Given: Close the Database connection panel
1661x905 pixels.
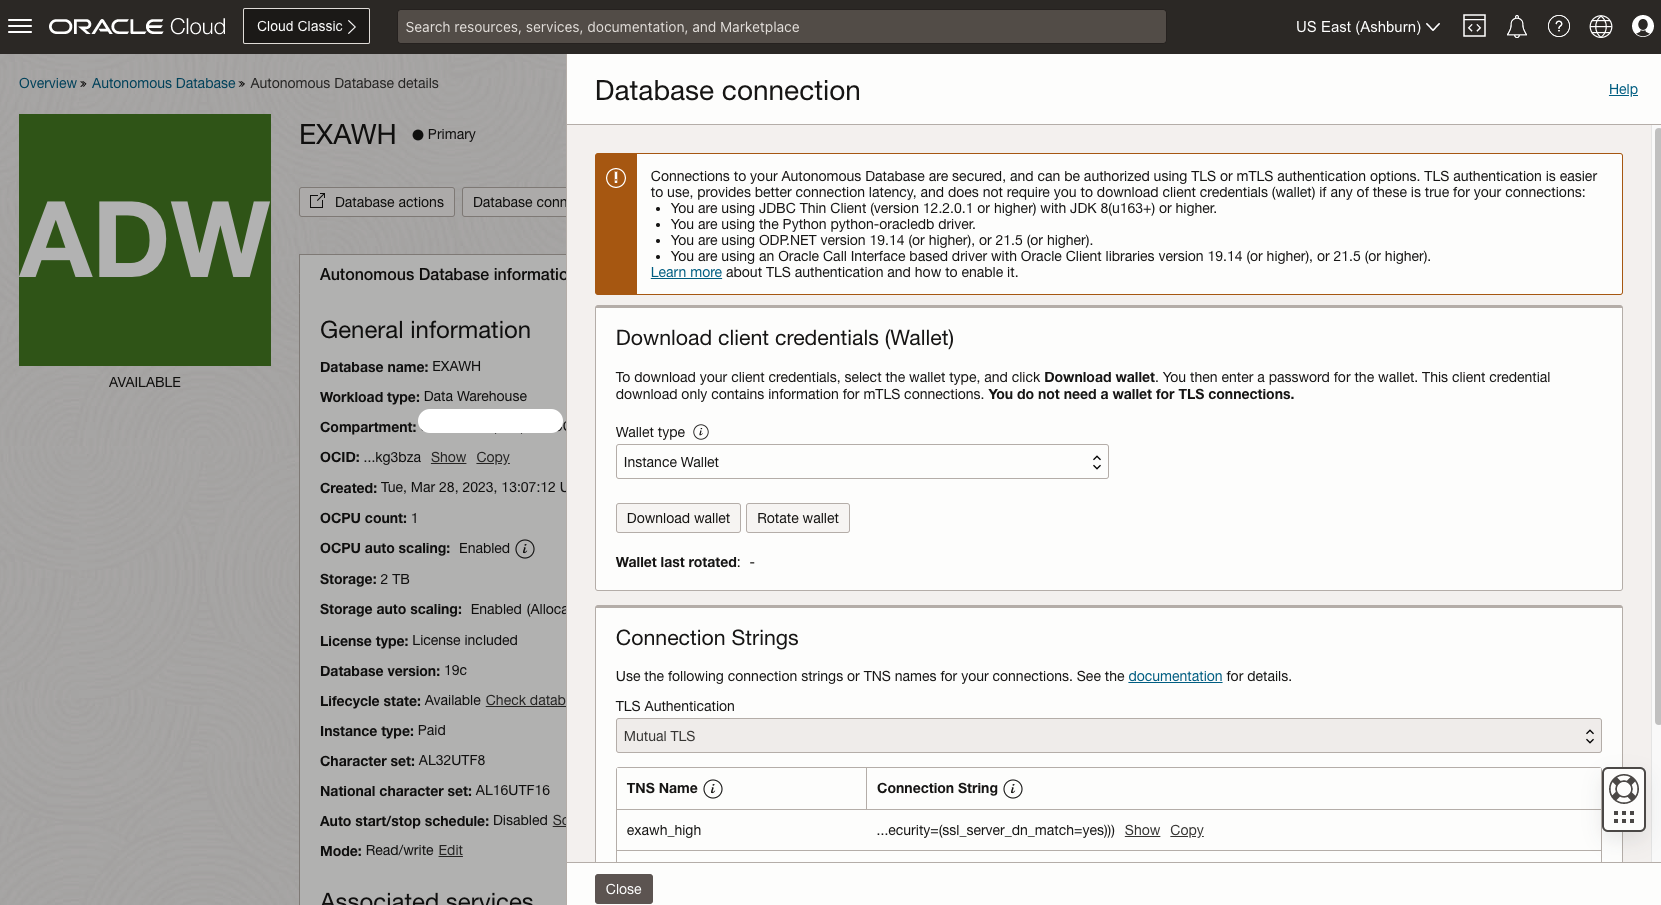Looking at the screenshot, I should coord(623,889).
